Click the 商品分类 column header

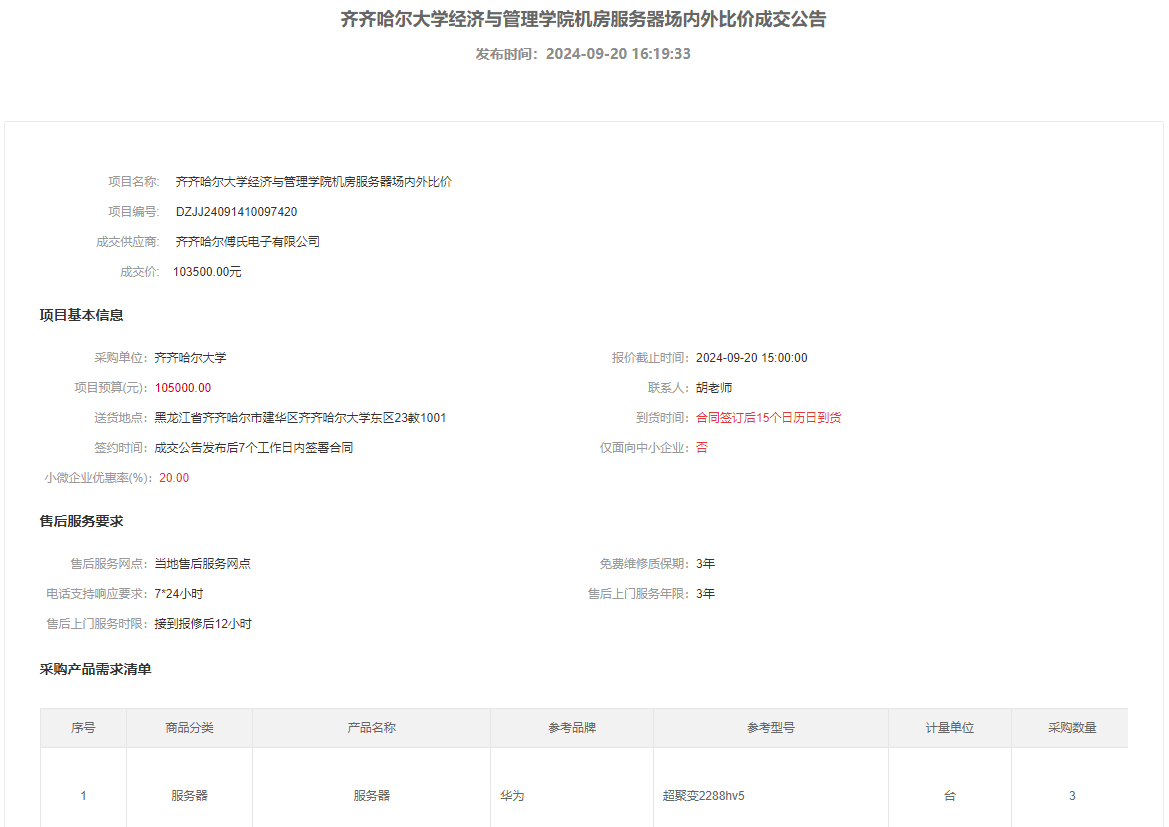tap(189, 728)
